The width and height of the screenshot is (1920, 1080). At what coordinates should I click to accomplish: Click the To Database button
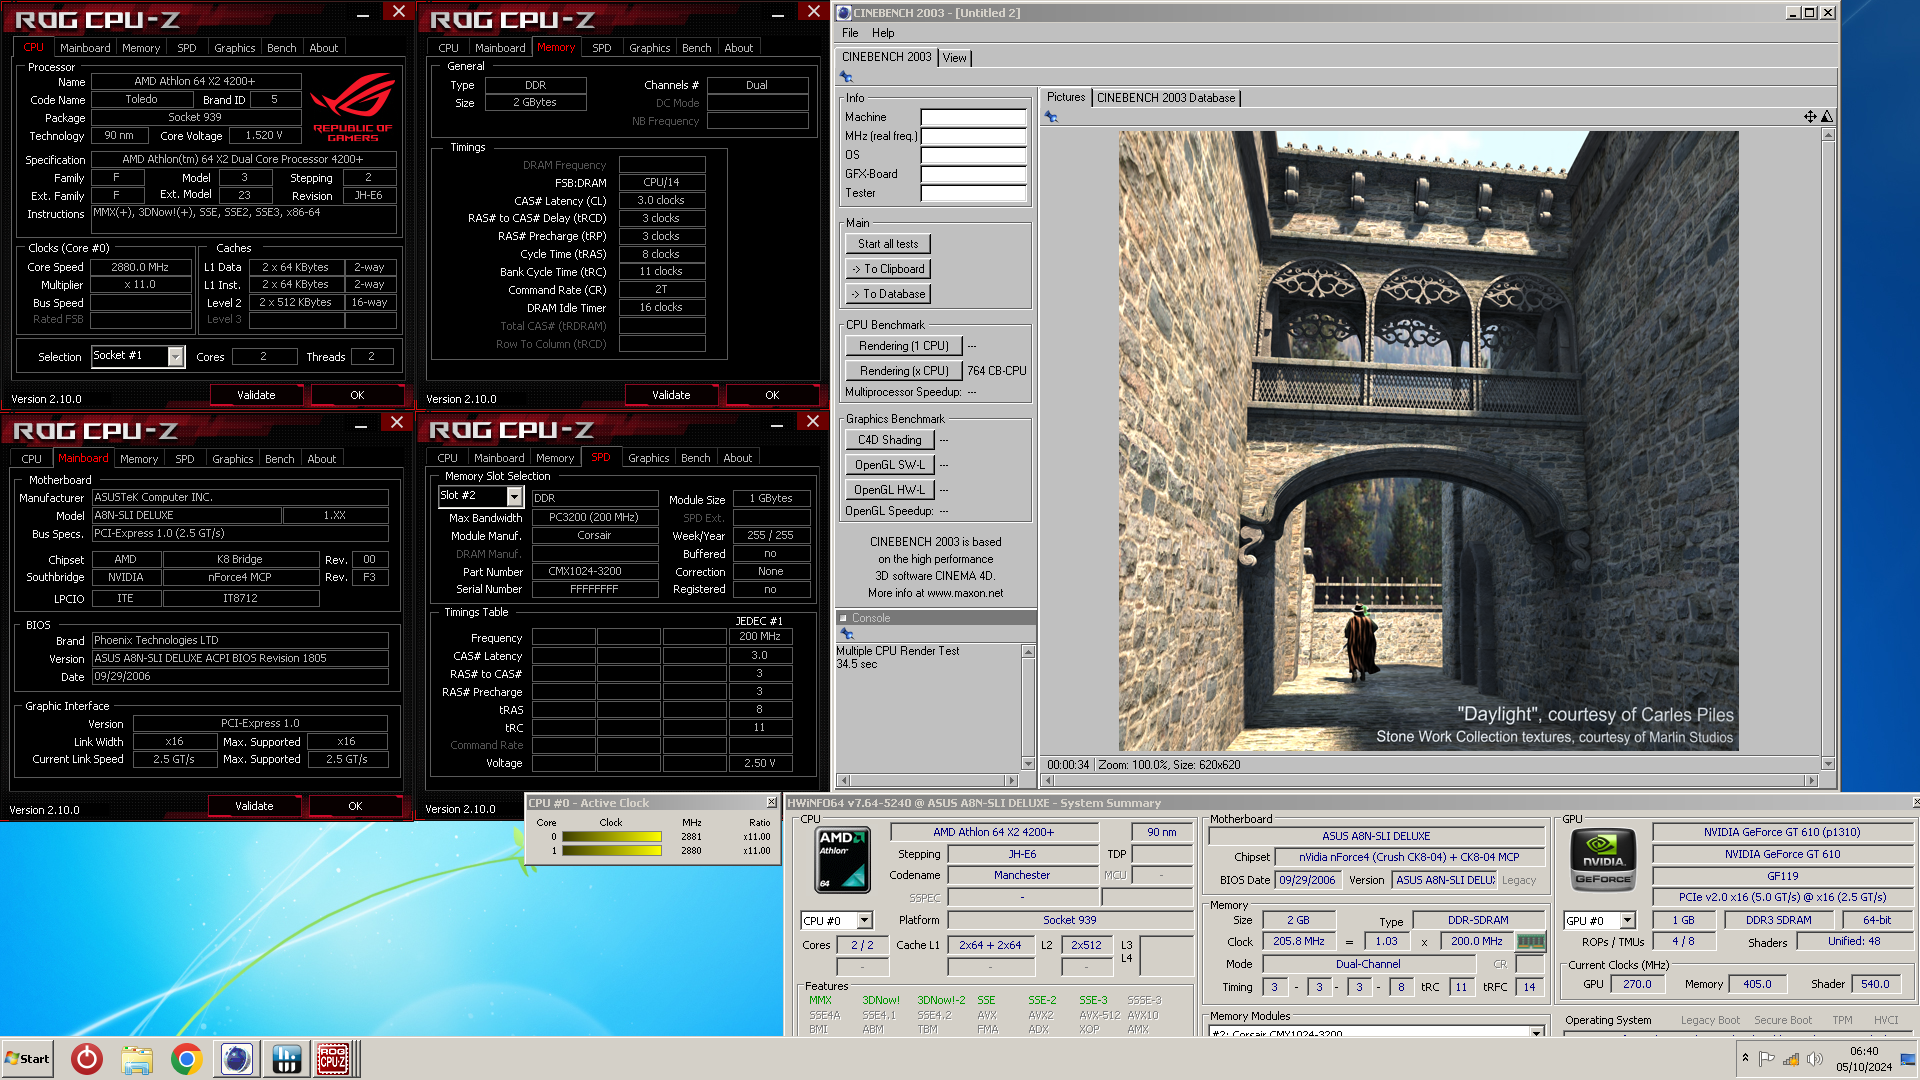pyautogui.click(x=888, y=294)
